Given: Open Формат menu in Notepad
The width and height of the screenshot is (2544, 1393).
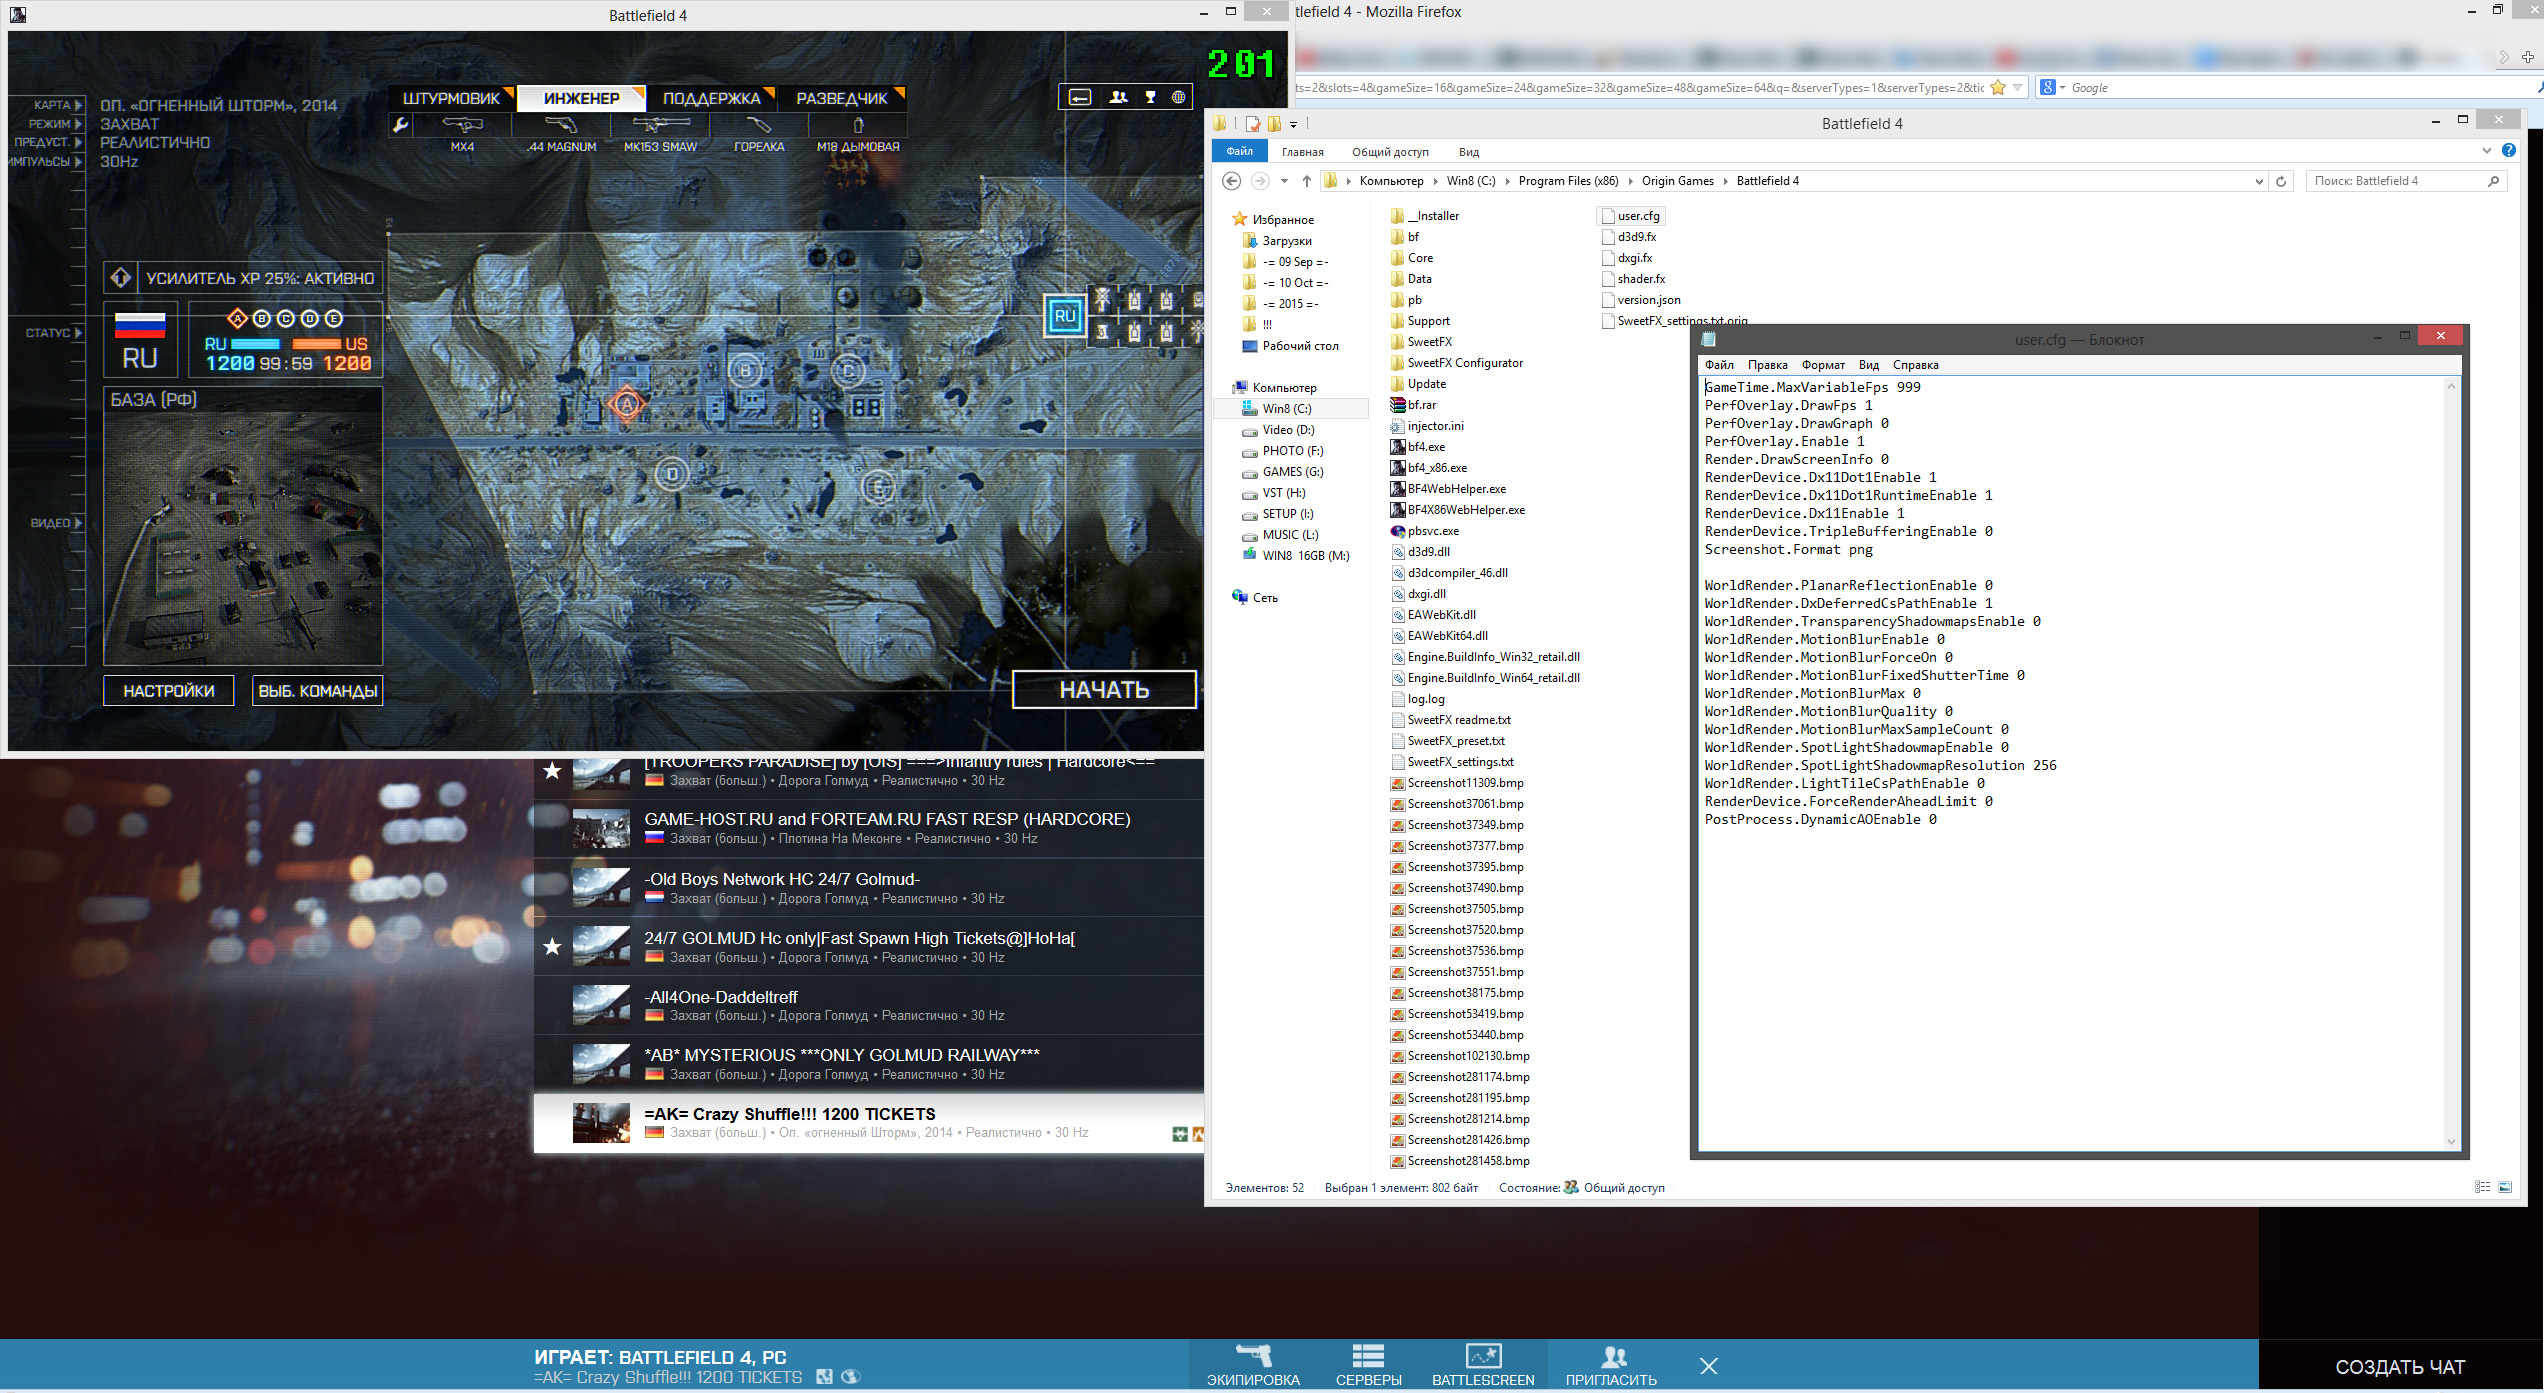Looking at the screenshot, I should coord(1822,365).
